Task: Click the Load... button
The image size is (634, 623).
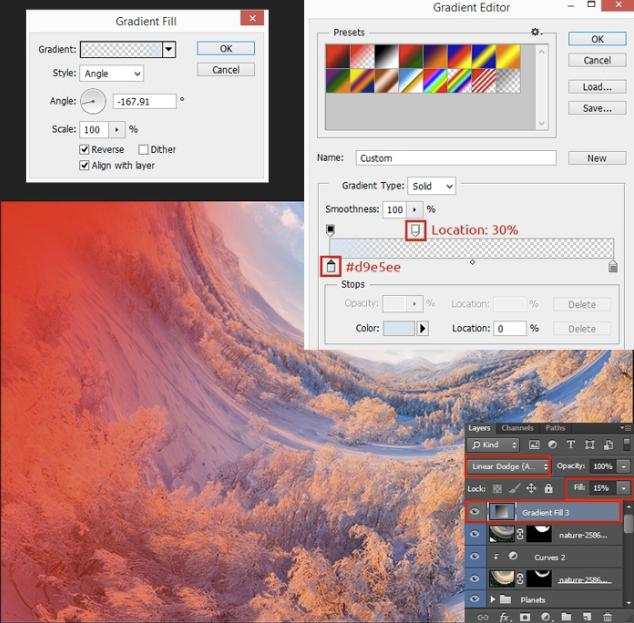Action: tap(597, 87)
